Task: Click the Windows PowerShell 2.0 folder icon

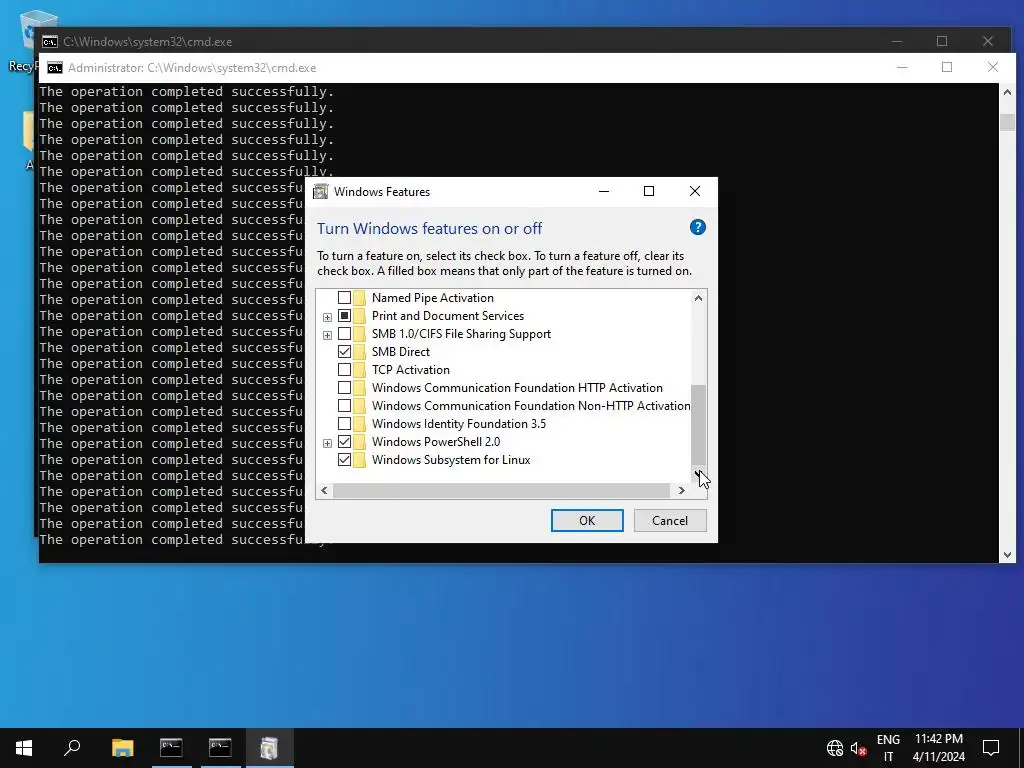Action: pos(360,442)
